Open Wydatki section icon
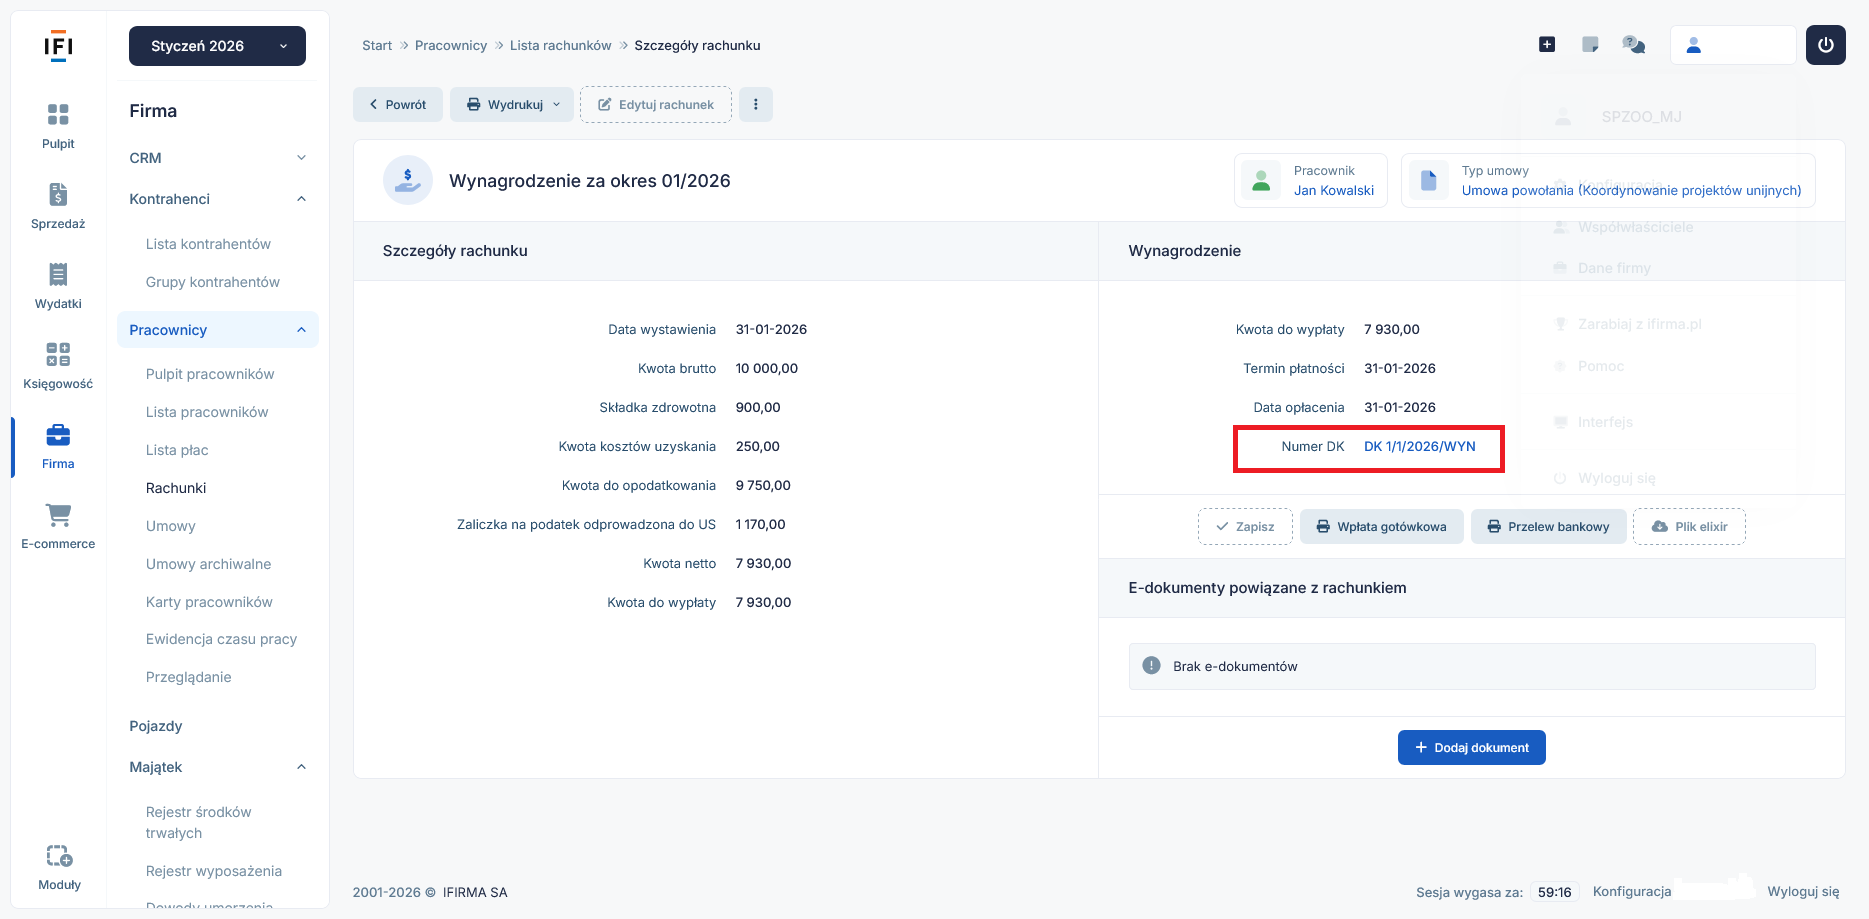 coord(58,275)
